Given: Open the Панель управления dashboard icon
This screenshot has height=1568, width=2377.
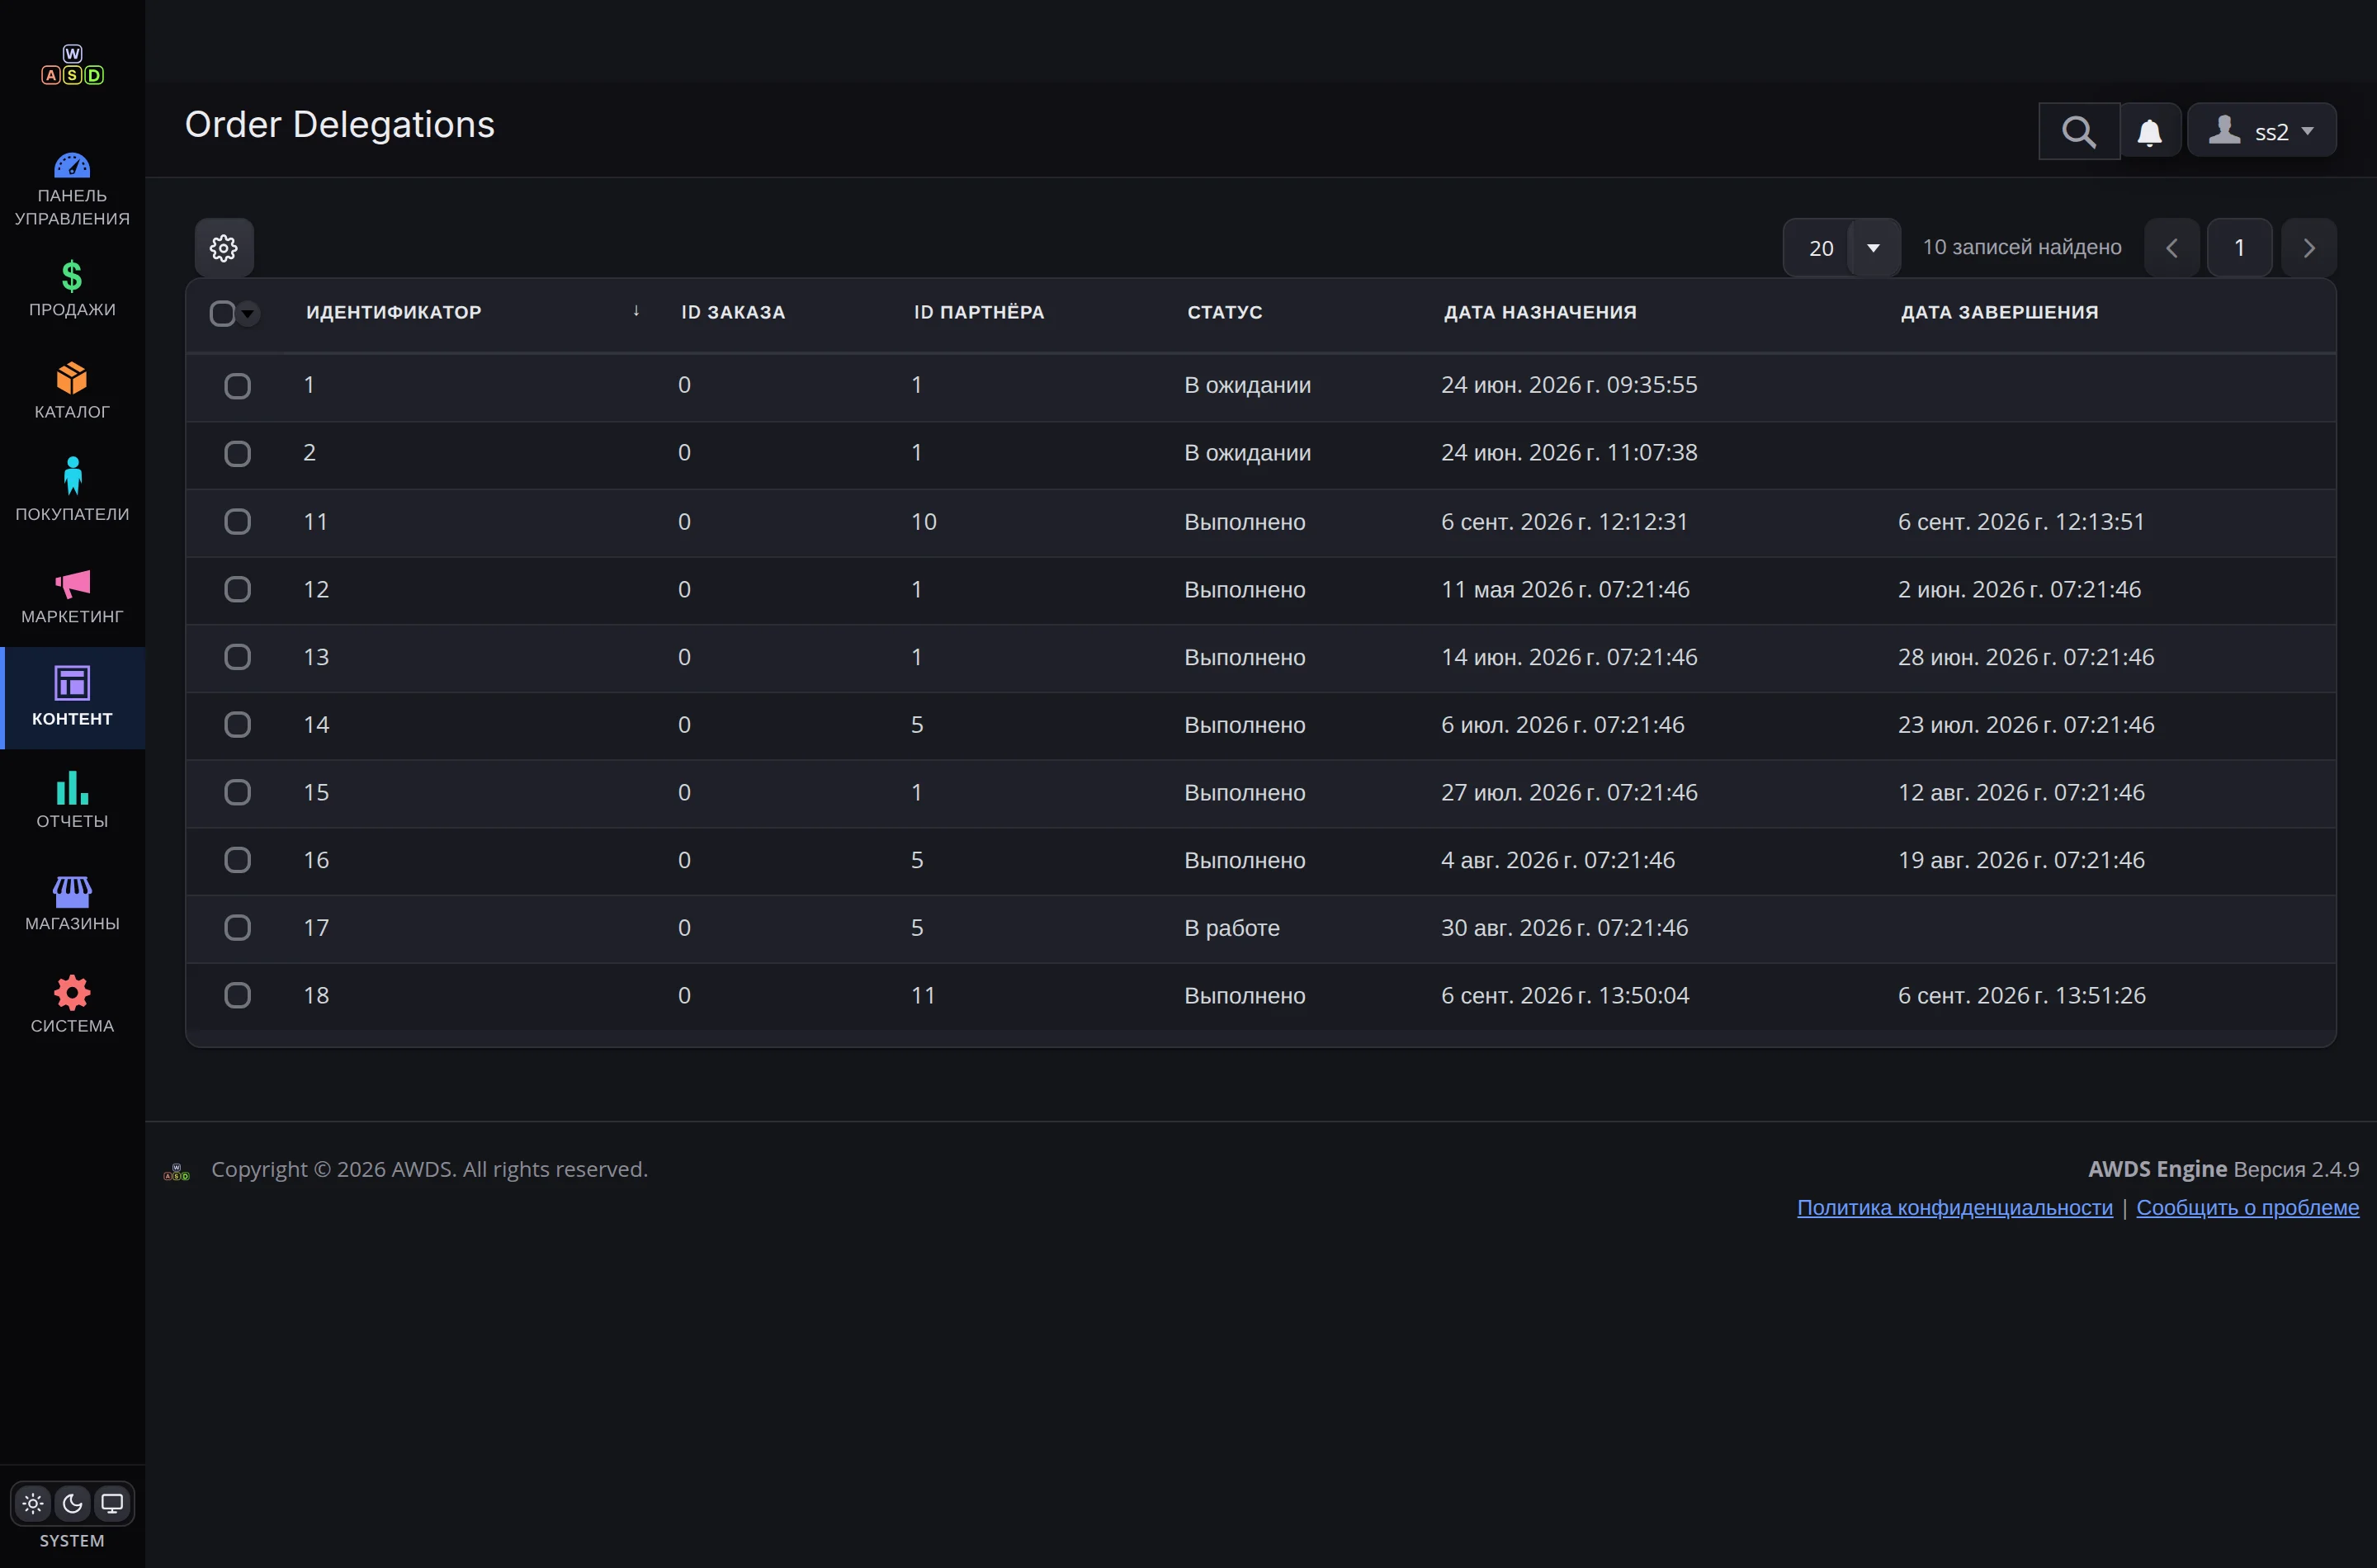Looking at the screenshot, I should 72,165.
